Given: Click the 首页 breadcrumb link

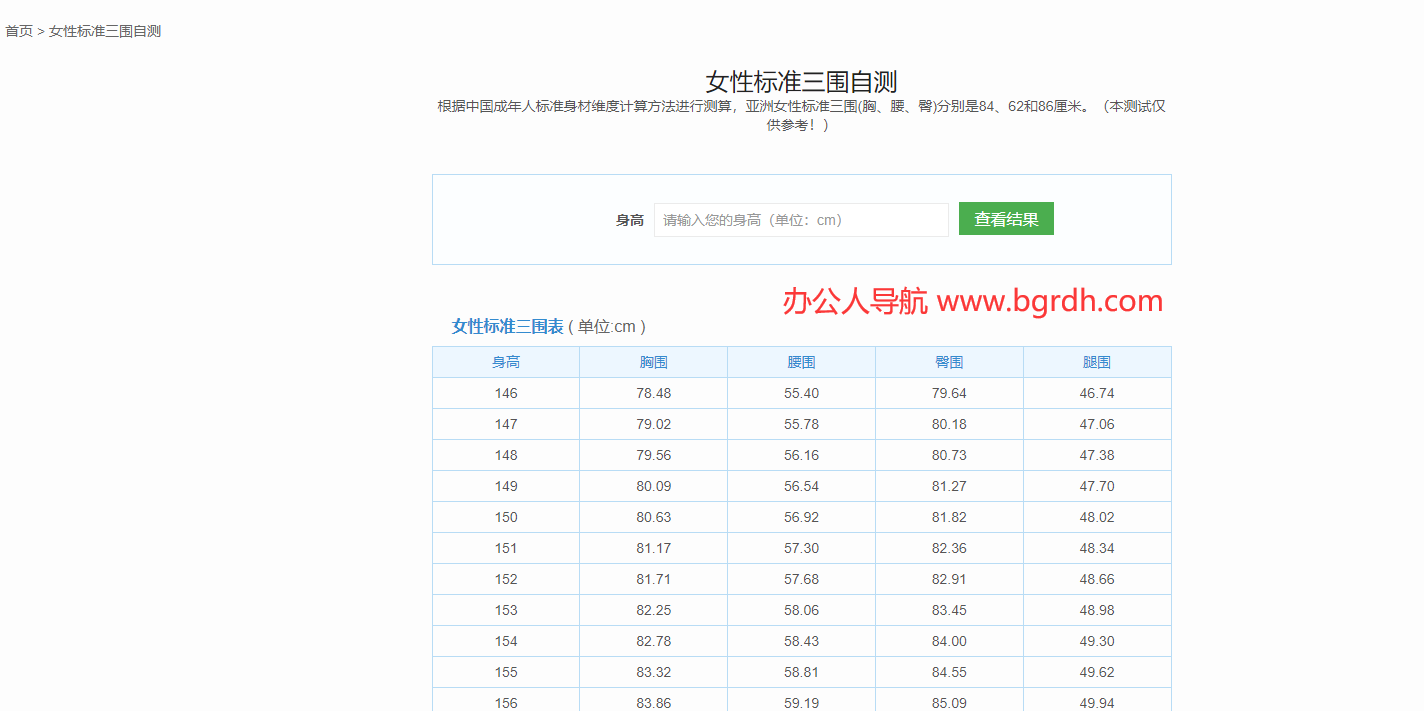Looking at the screenshot, I should click(16, 31).
